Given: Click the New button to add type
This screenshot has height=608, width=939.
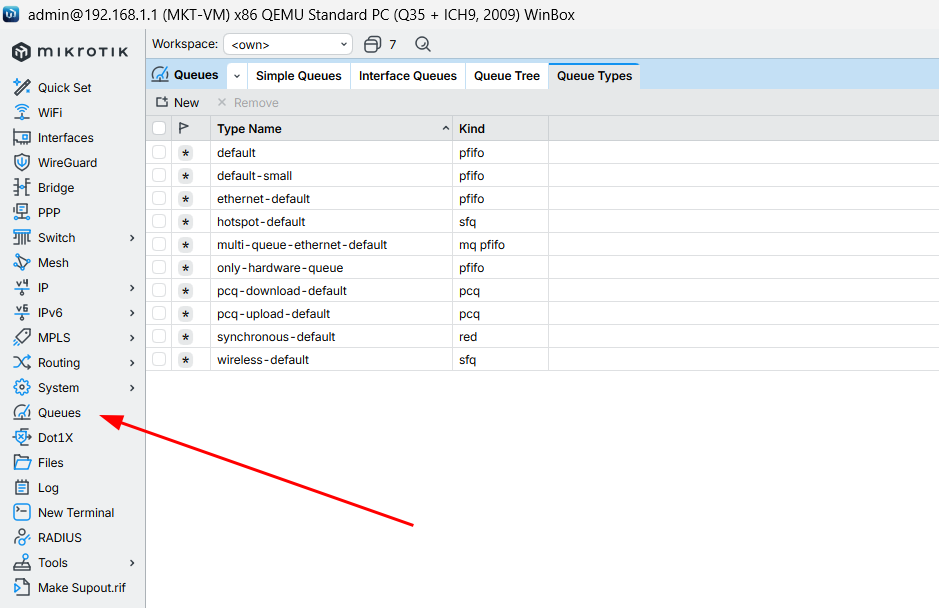Looking at the screenshot, I should 177,102.
